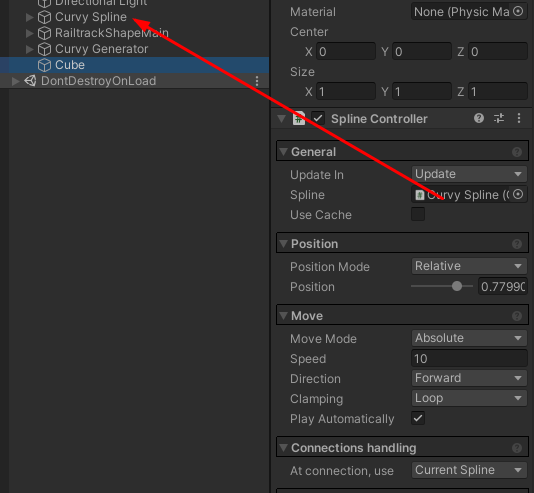This screenshot has width=534, height=493.
Task: Select Curvy Spline in the hierarchy
Action: point(91,17)
